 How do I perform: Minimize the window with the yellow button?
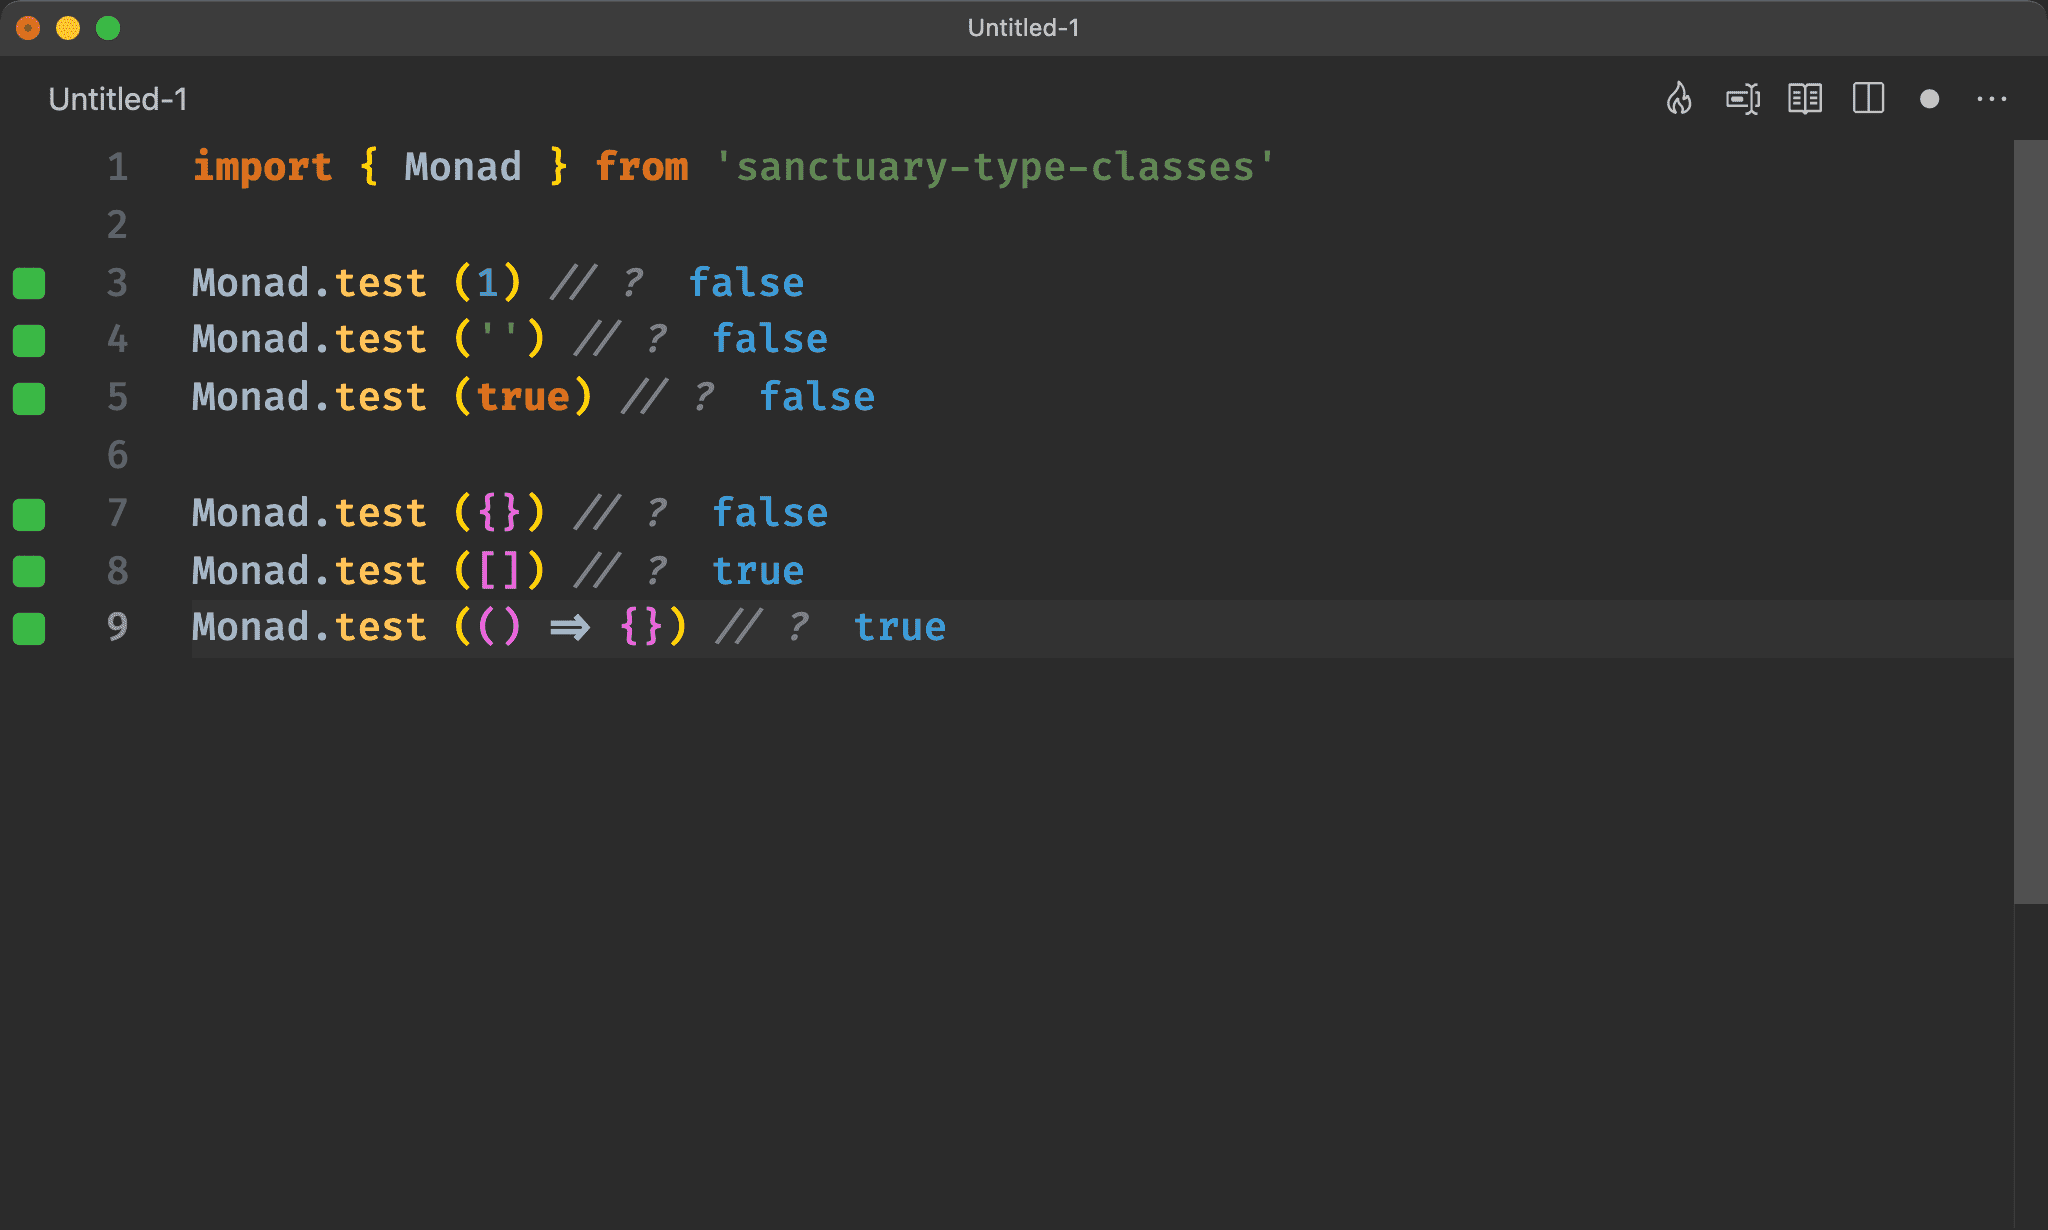(x=68, y=28)
